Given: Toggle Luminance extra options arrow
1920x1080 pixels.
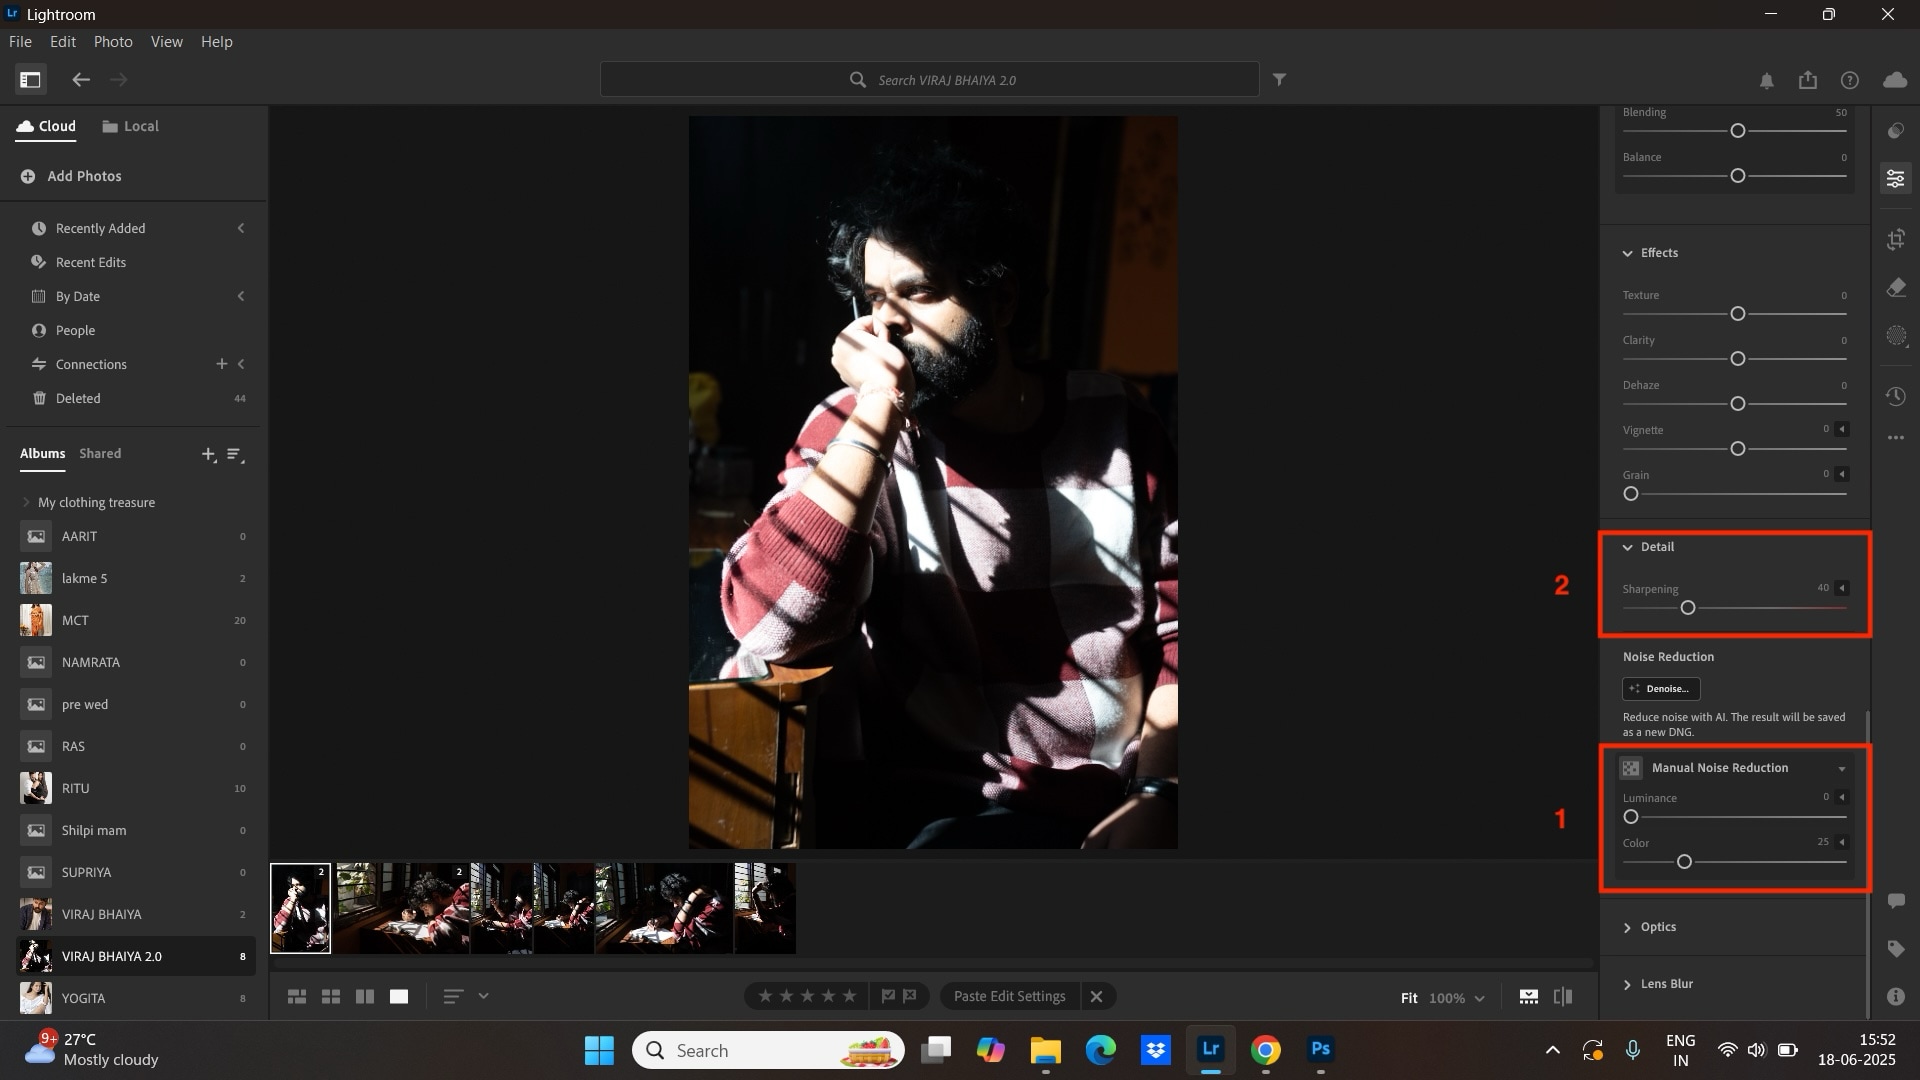Looking at the screenshot, I should [1842, 797].
